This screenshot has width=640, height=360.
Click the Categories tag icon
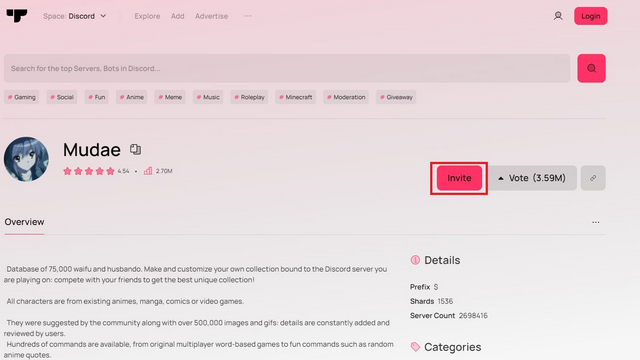click(x=415, y=347)
